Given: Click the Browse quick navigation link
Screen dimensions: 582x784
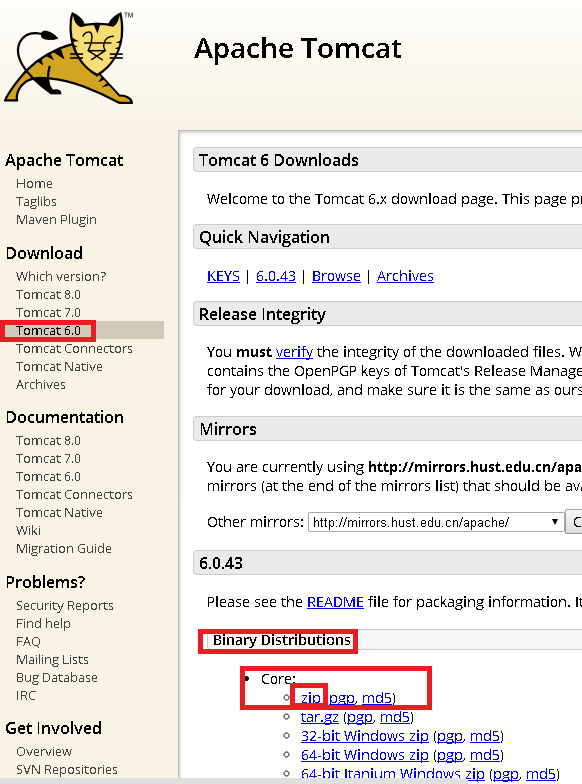Looking at the screenshot, I should tap(336, 276).
